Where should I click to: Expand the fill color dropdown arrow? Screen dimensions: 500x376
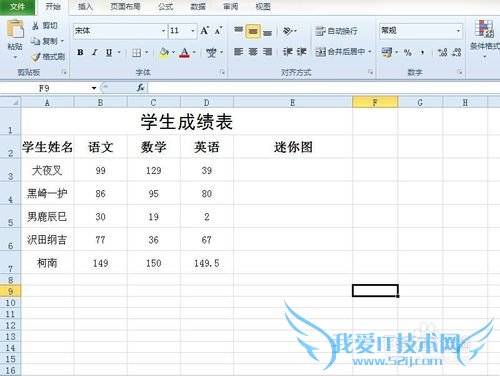pos(173,52)
